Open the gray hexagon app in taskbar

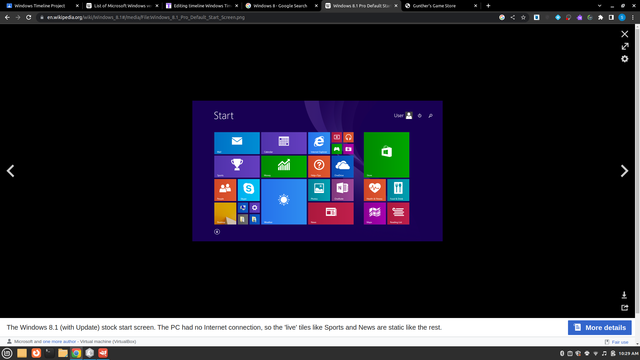(x=90, y=353)
